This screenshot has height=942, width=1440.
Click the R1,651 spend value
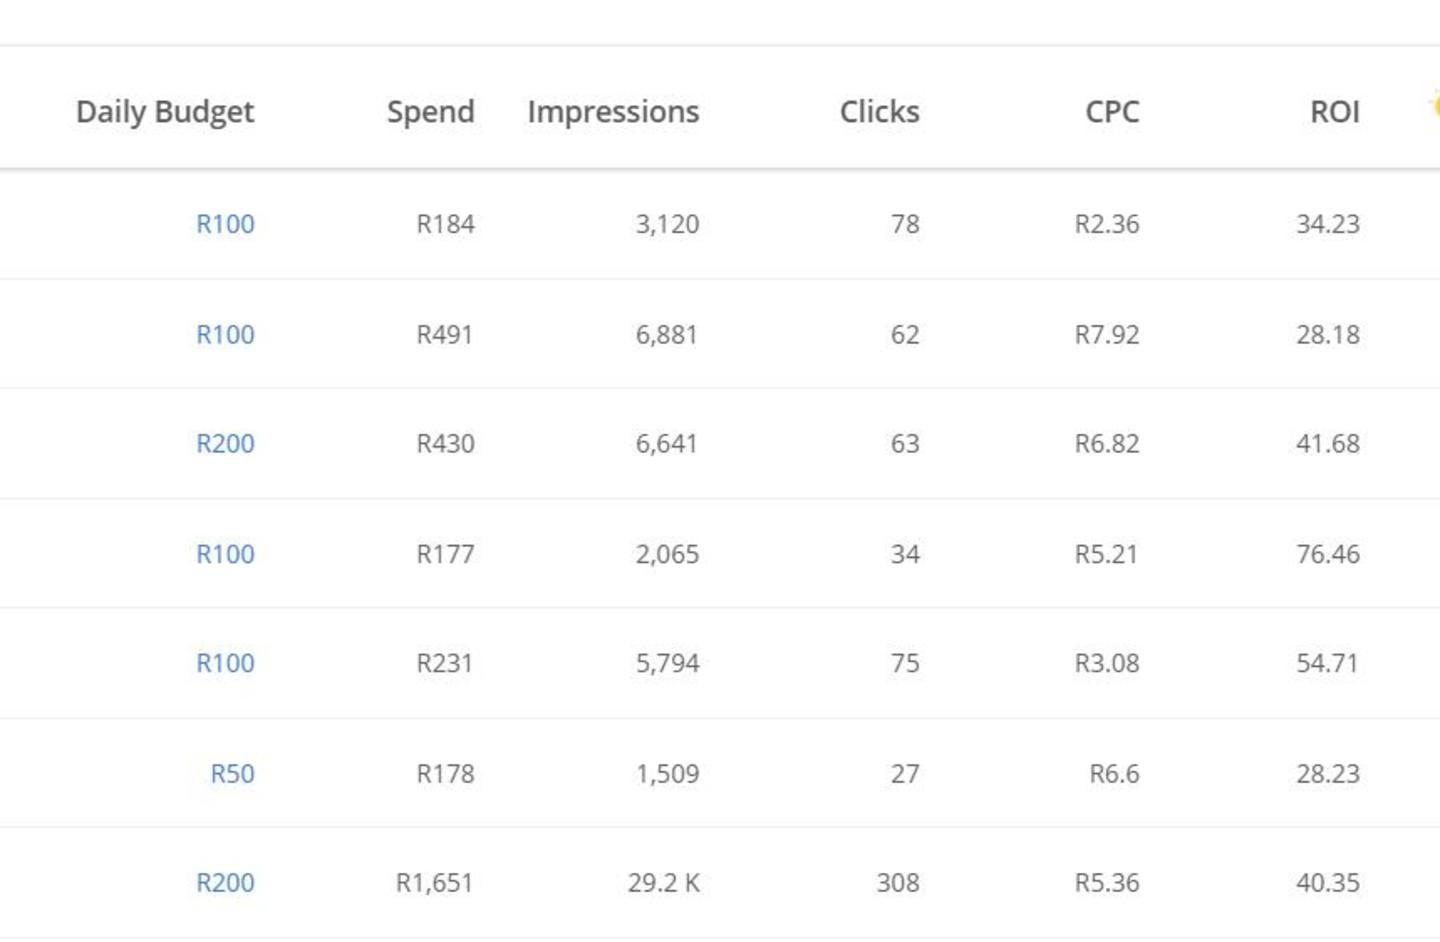coord(434,883)
